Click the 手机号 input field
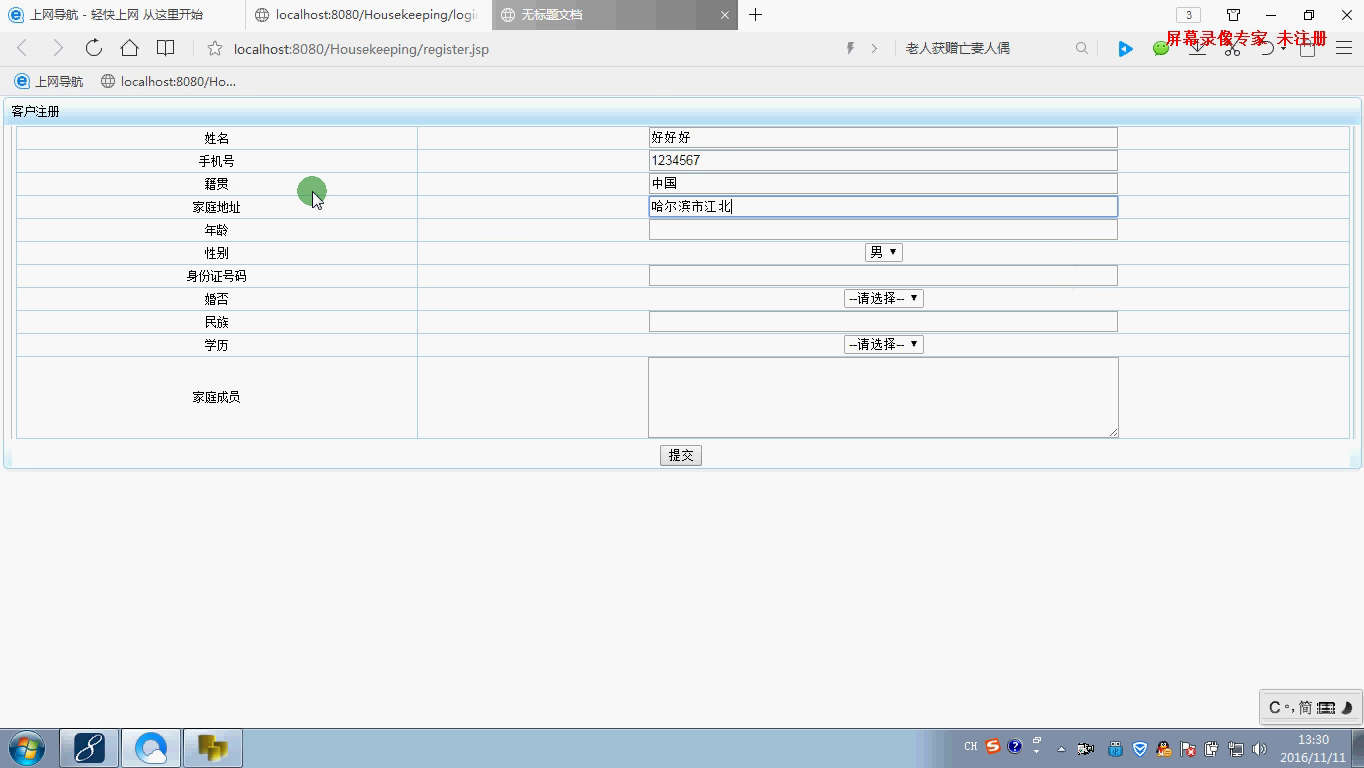 883,160
